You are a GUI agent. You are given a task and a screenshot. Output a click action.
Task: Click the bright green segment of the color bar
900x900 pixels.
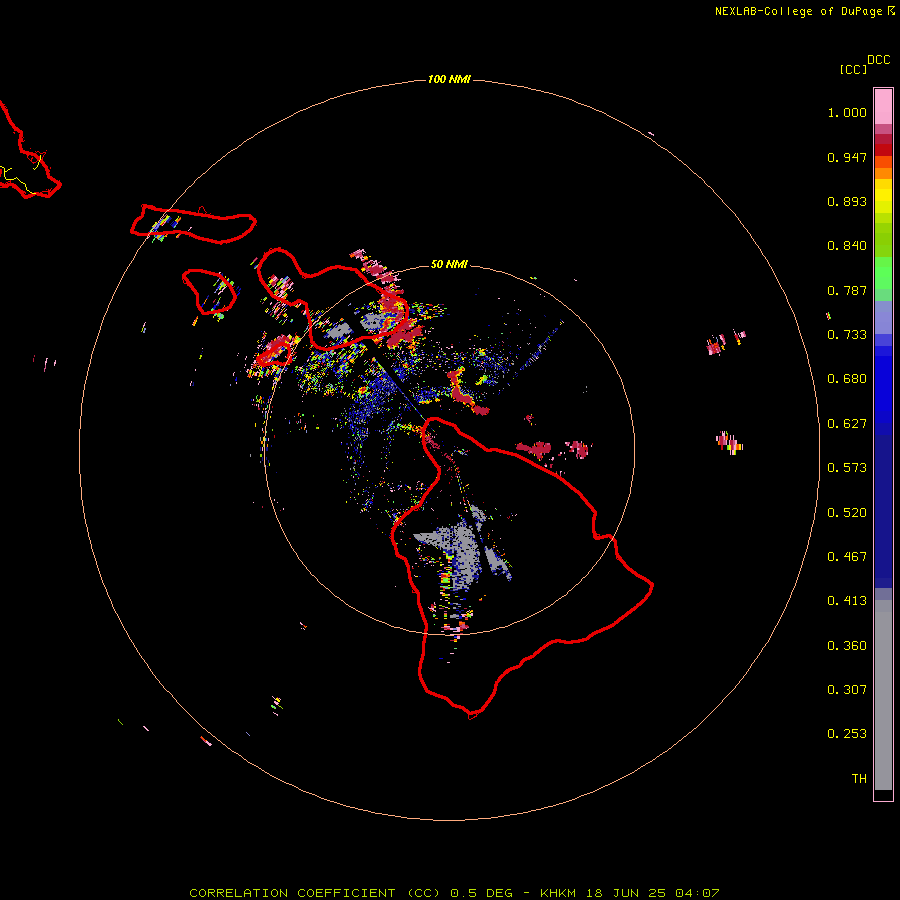point(883,273)
